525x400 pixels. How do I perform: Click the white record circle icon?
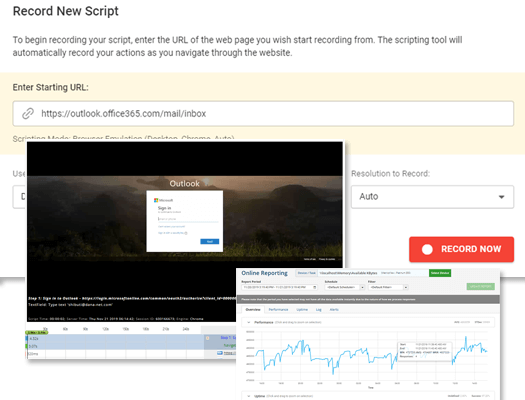pyautogui.click(x=427, y=249)
